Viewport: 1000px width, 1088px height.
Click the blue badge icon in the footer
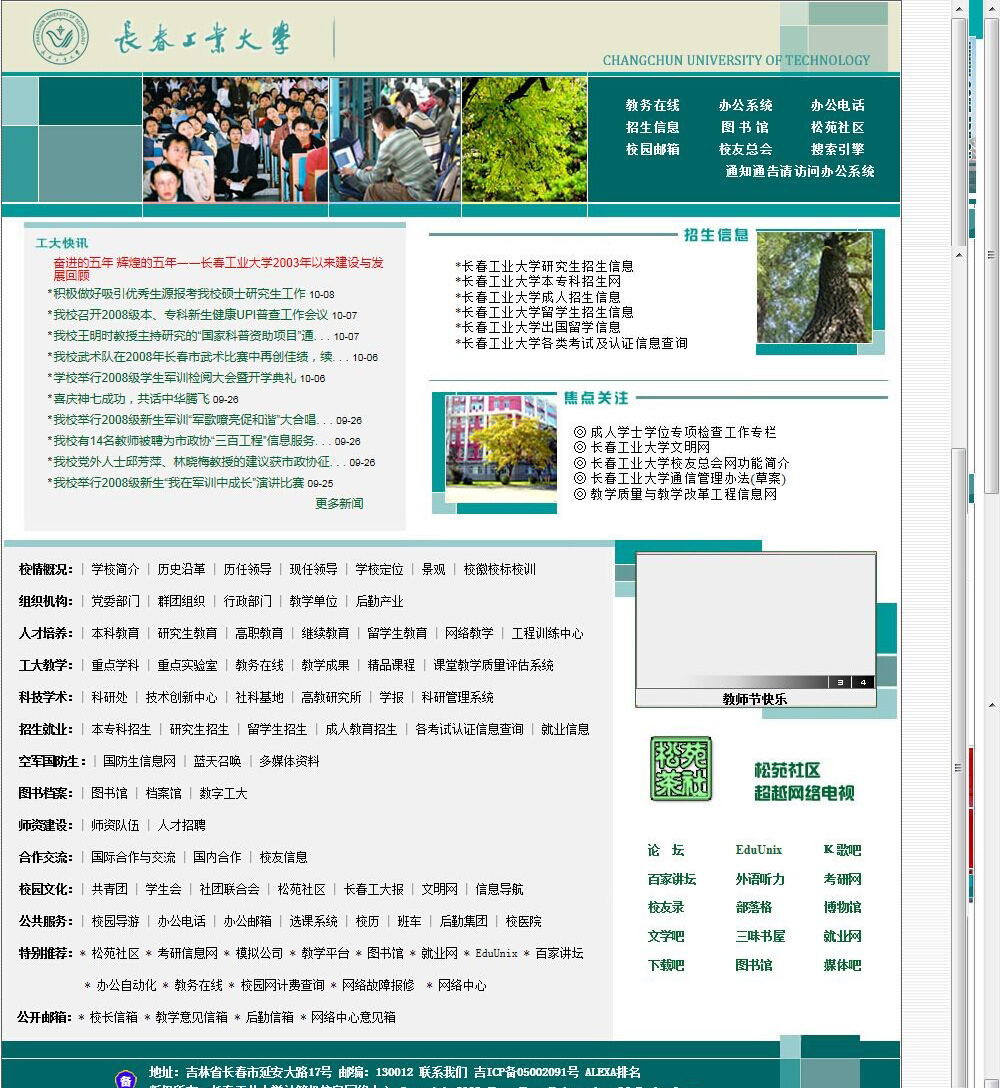(125, 1080)
